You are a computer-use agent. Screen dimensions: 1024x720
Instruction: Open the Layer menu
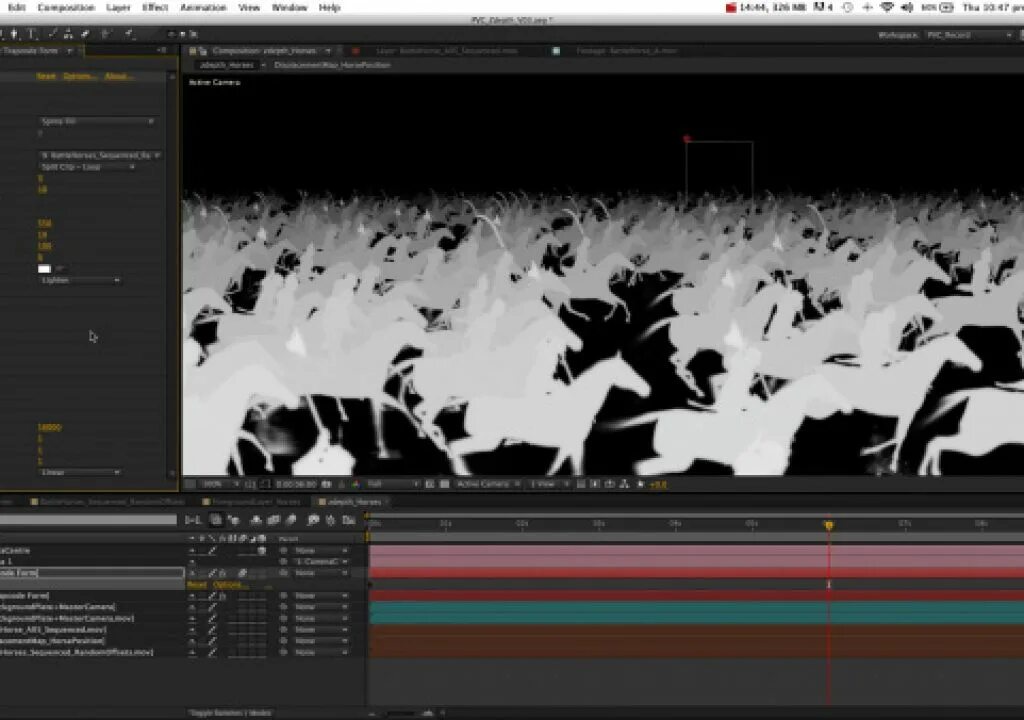coord(118,7)
